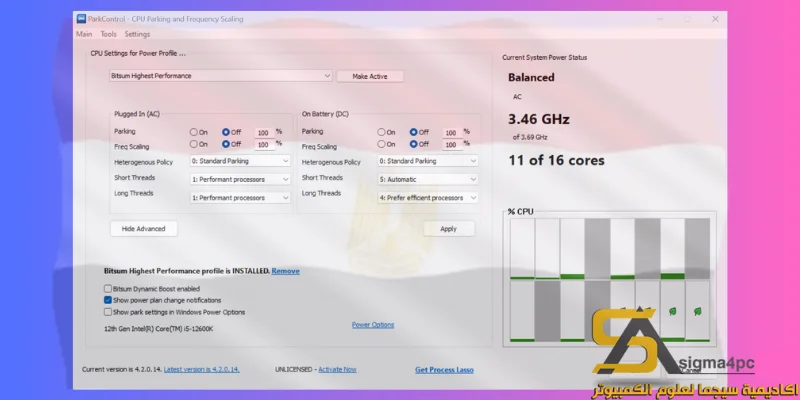Toggle Show power plan change notifications
The image size is (800, 400).
(x=108, y=301)
